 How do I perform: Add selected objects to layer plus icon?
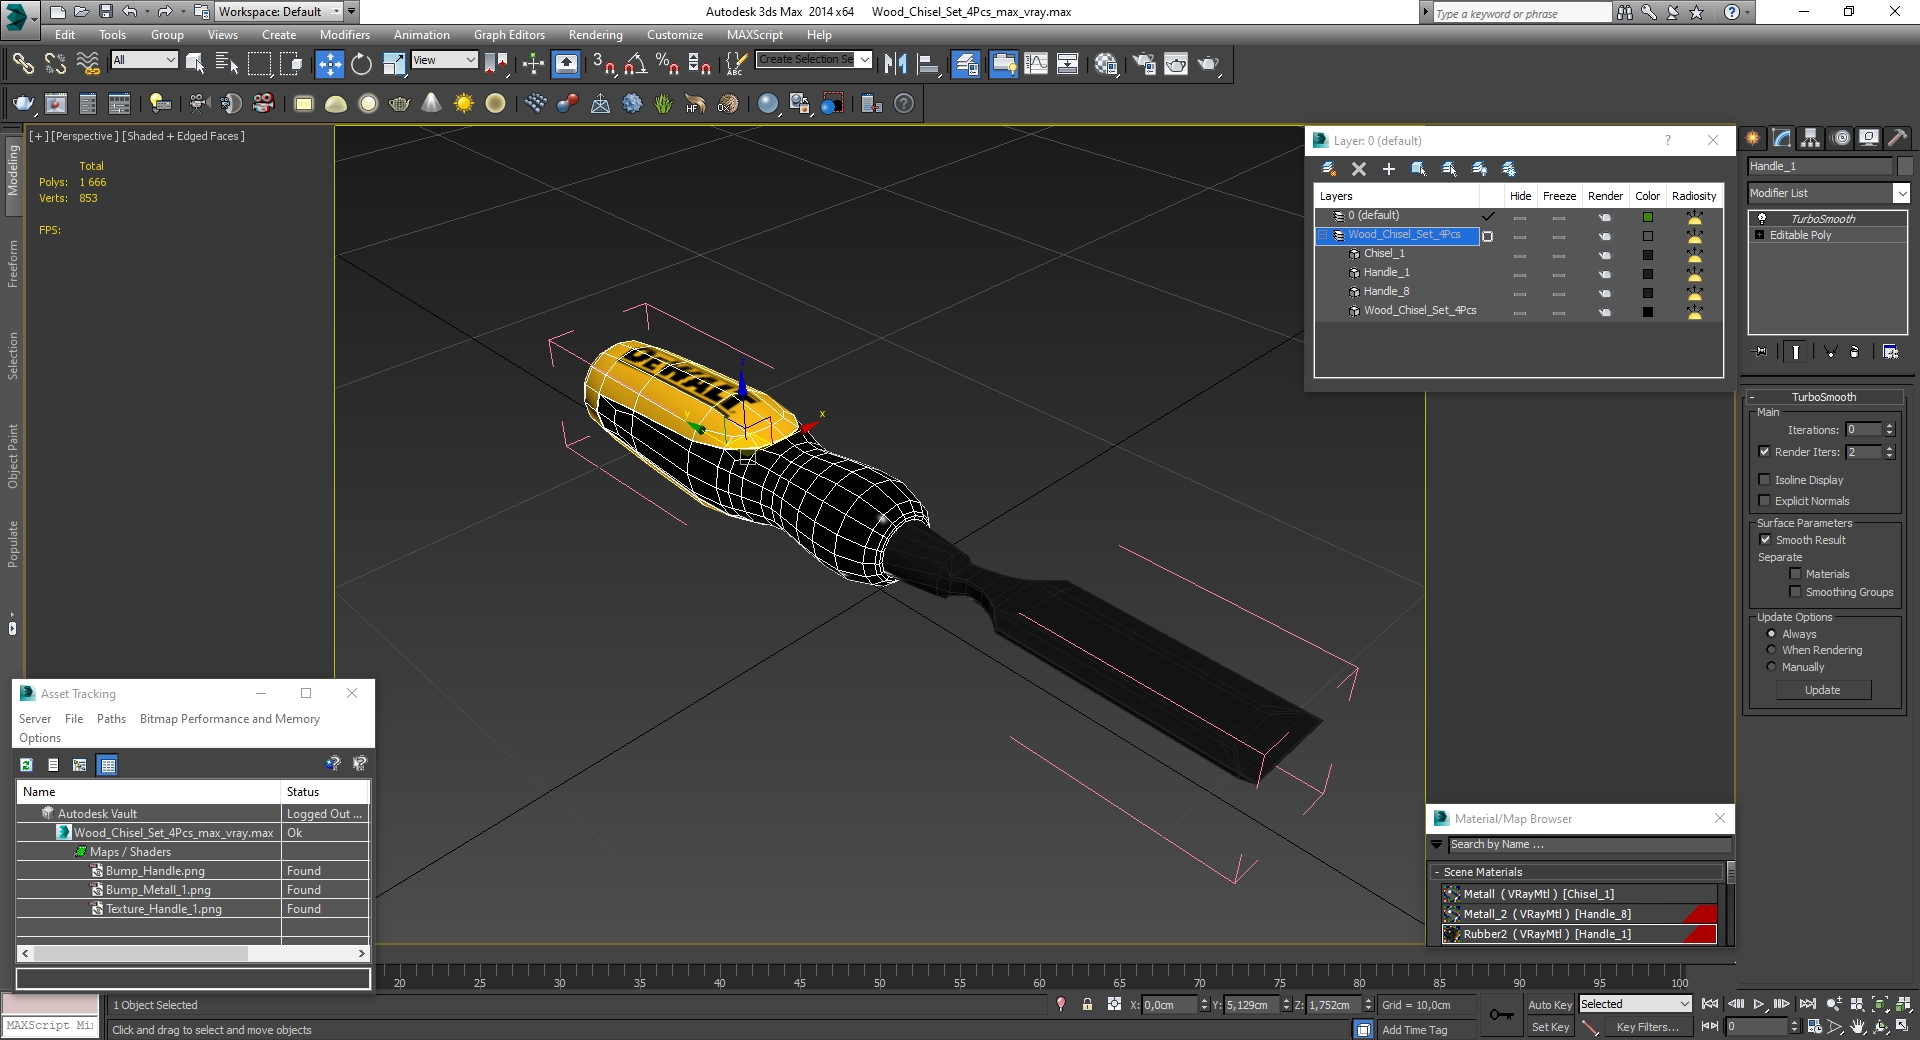(1389, 169)
